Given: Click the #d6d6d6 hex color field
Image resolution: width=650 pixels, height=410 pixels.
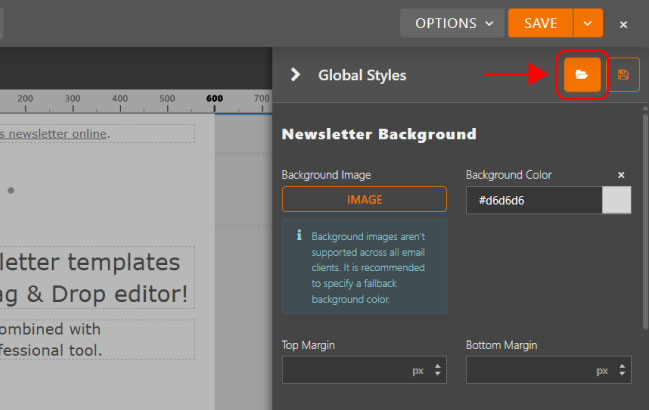Looking at the screenshot, I should pos(534,200).
